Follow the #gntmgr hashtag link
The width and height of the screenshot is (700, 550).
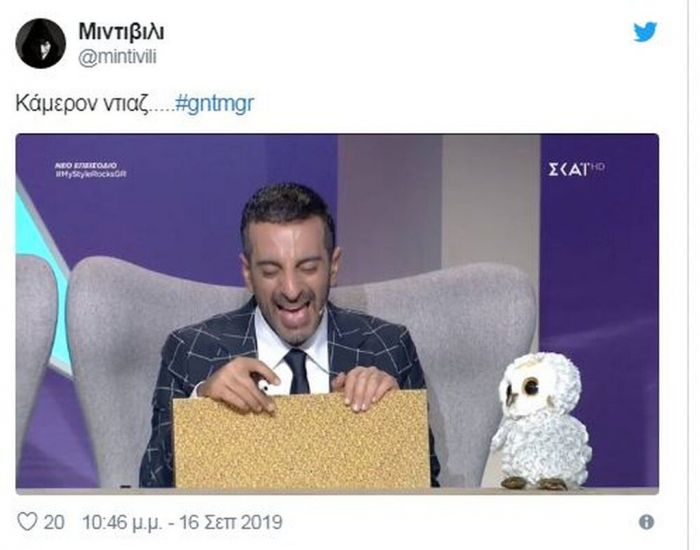(215, 104)
